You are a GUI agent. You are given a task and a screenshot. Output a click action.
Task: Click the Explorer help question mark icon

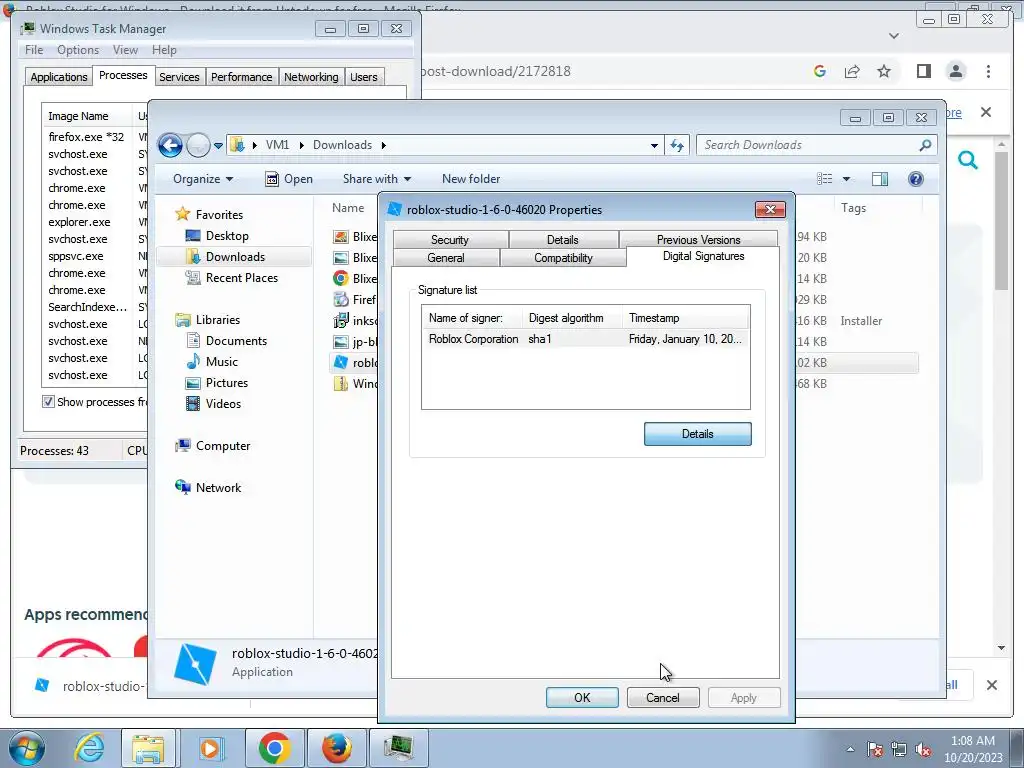click(x=916, y=179)
